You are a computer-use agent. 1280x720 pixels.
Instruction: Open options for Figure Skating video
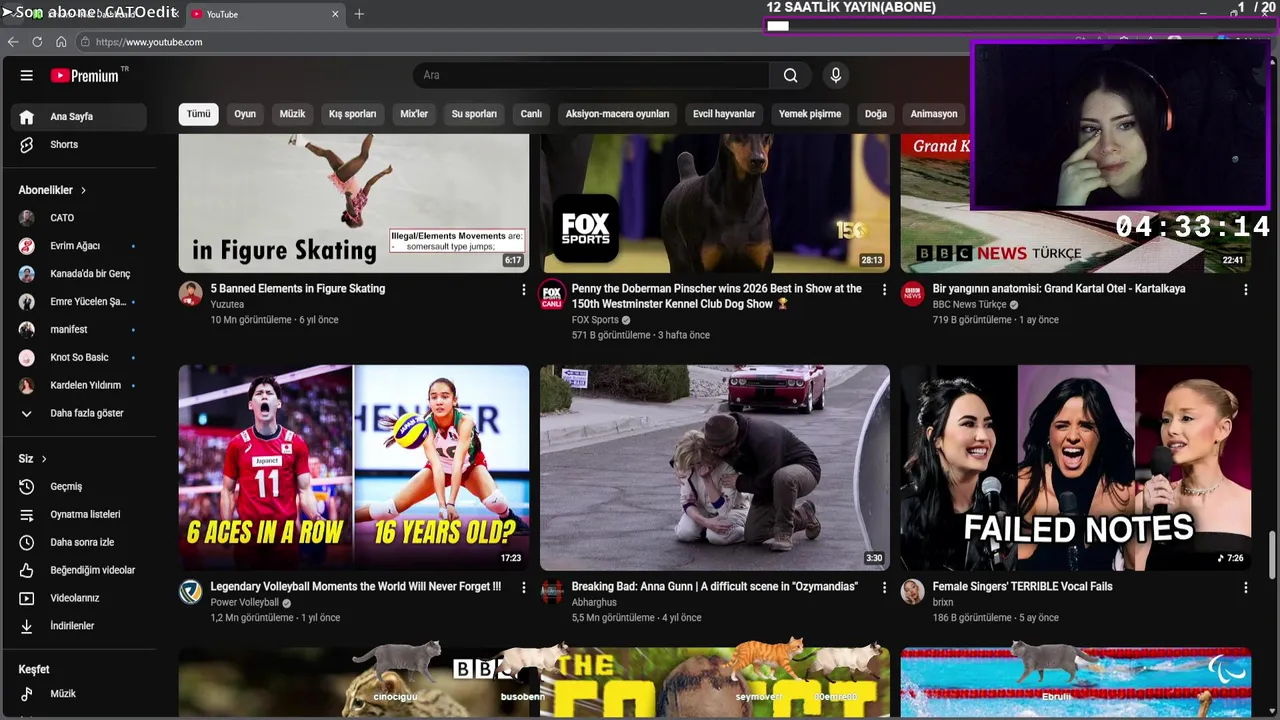tap(523, 289)
